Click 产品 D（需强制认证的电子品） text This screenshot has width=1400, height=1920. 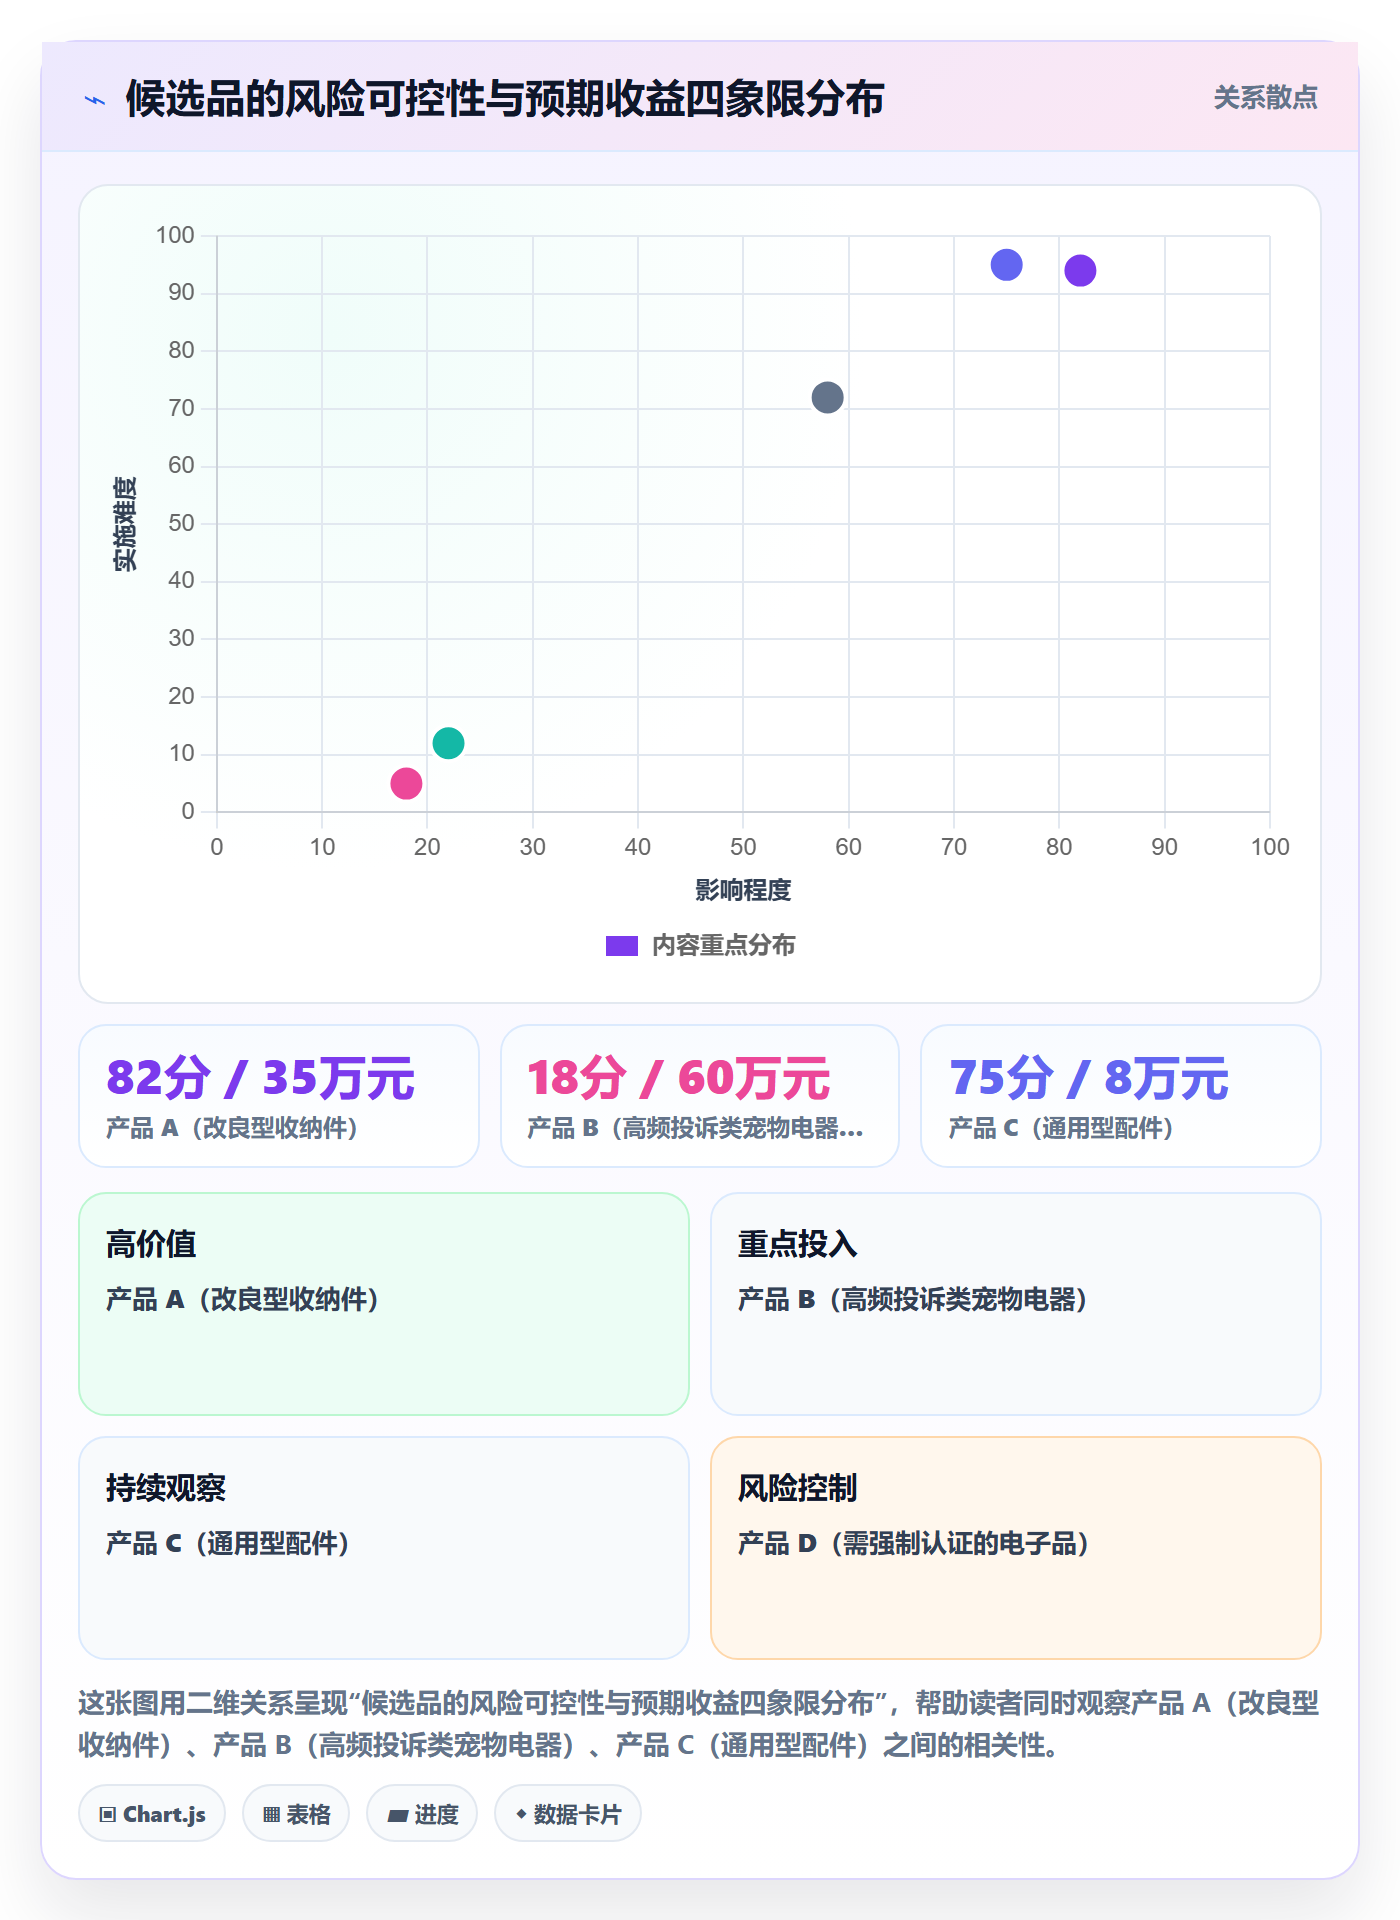coord(914,1544)
